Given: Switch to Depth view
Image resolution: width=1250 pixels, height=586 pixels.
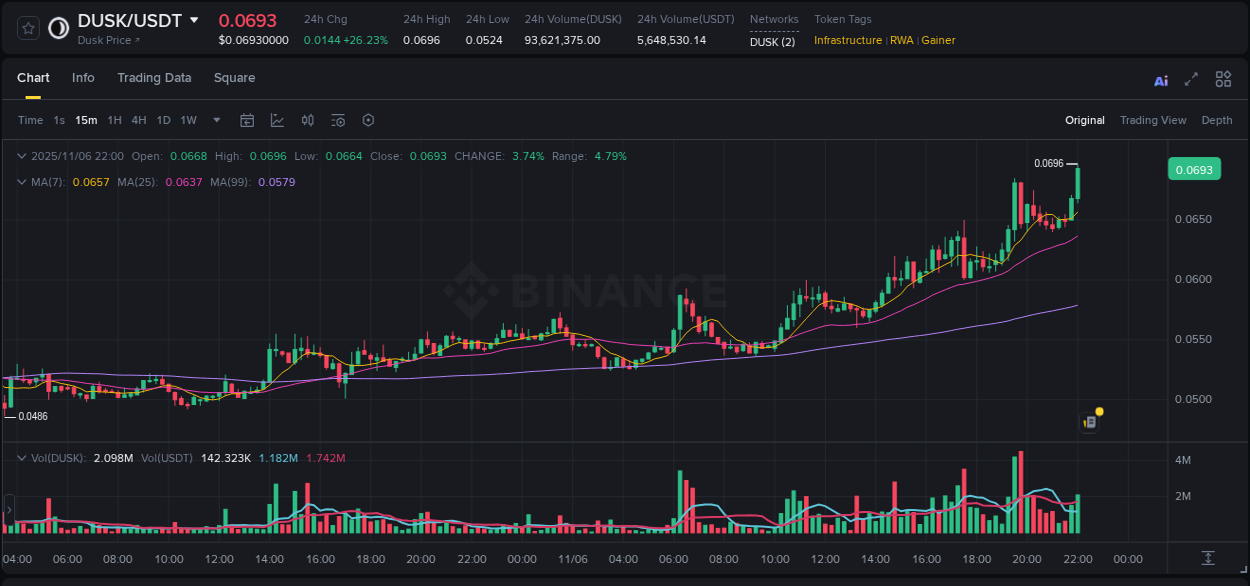Looking at the screenshot, I should (1217, 120).
